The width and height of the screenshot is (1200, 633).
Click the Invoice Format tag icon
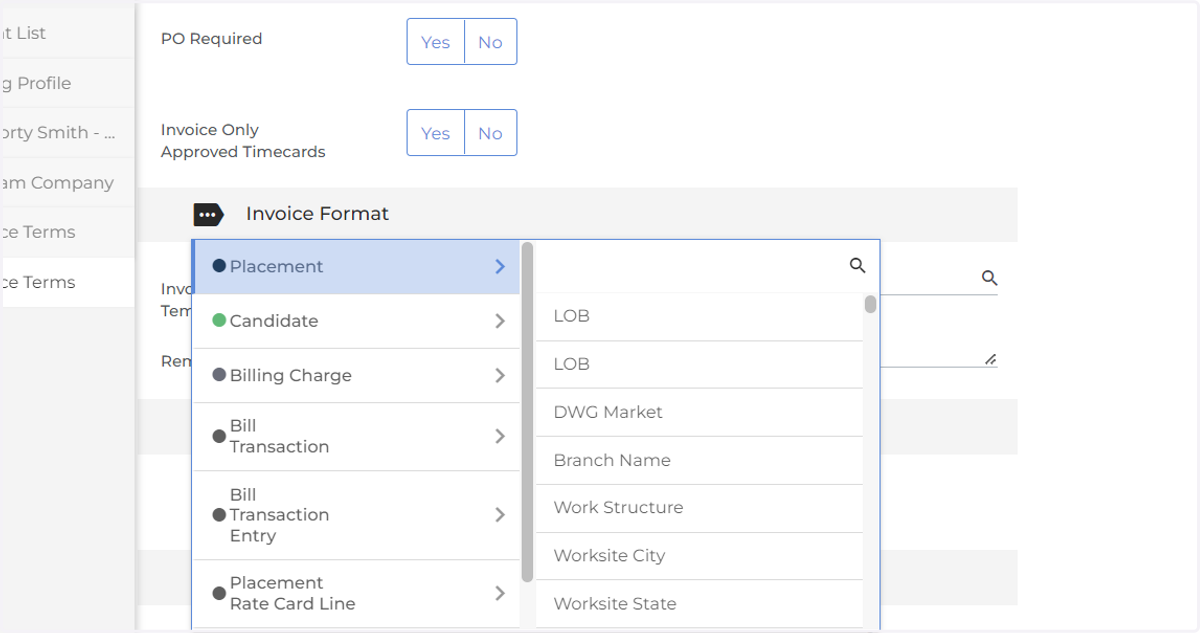coord(208,214)
